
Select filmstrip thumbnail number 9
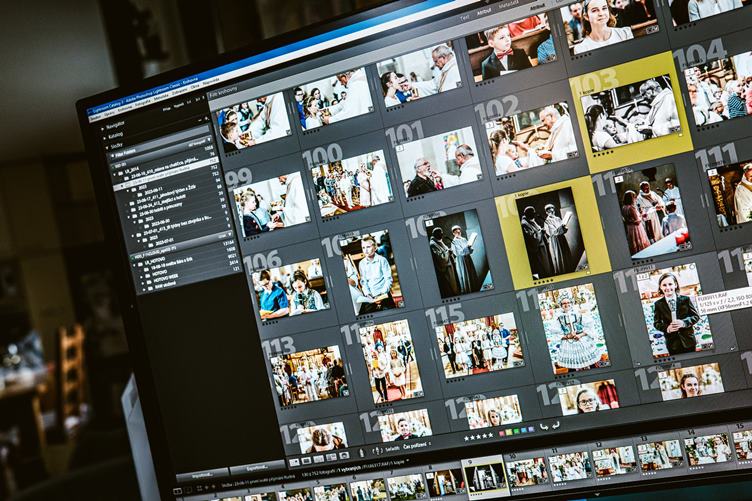tap(485, 477)
